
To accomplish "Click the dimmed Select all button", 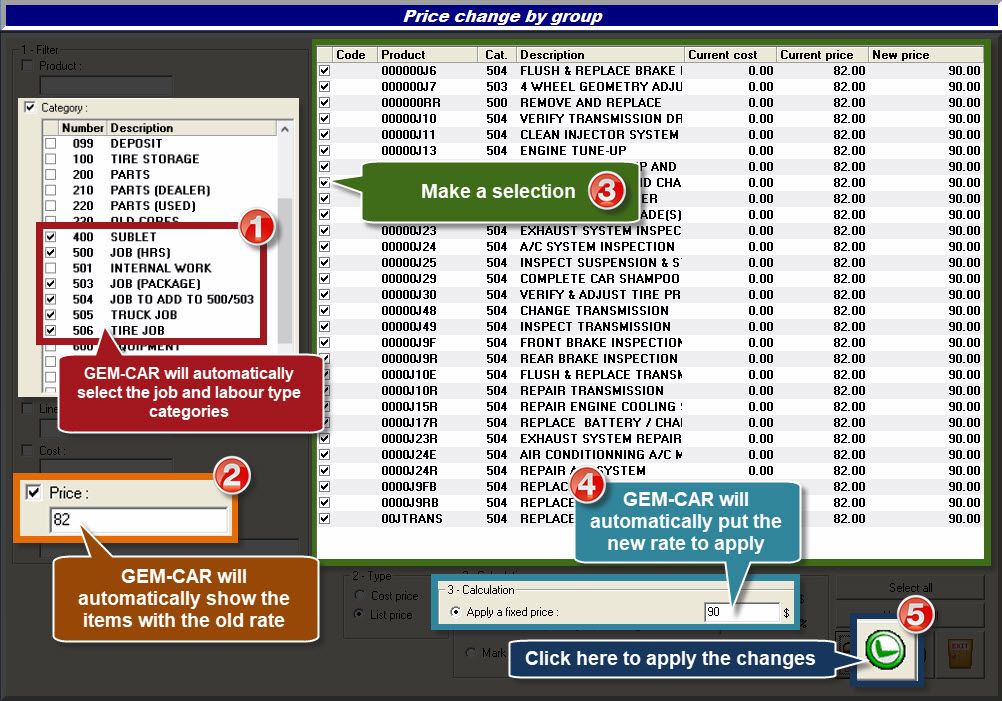I will tap(910, 587).
